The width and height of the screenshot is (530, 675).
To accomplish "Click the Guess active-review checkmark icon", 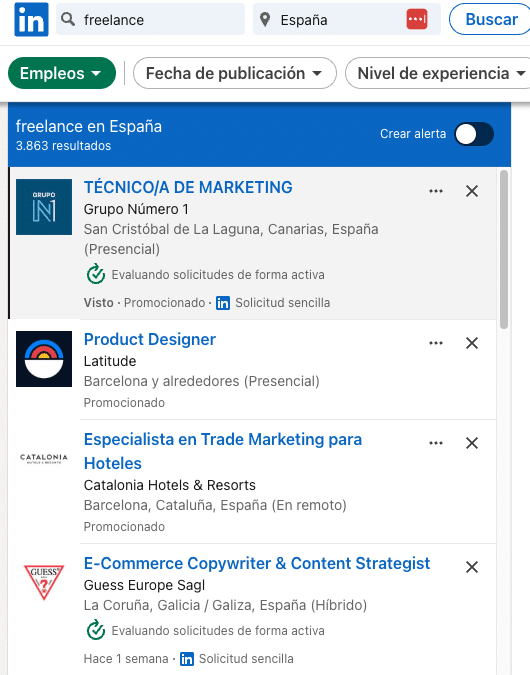I will coord(96,630).
